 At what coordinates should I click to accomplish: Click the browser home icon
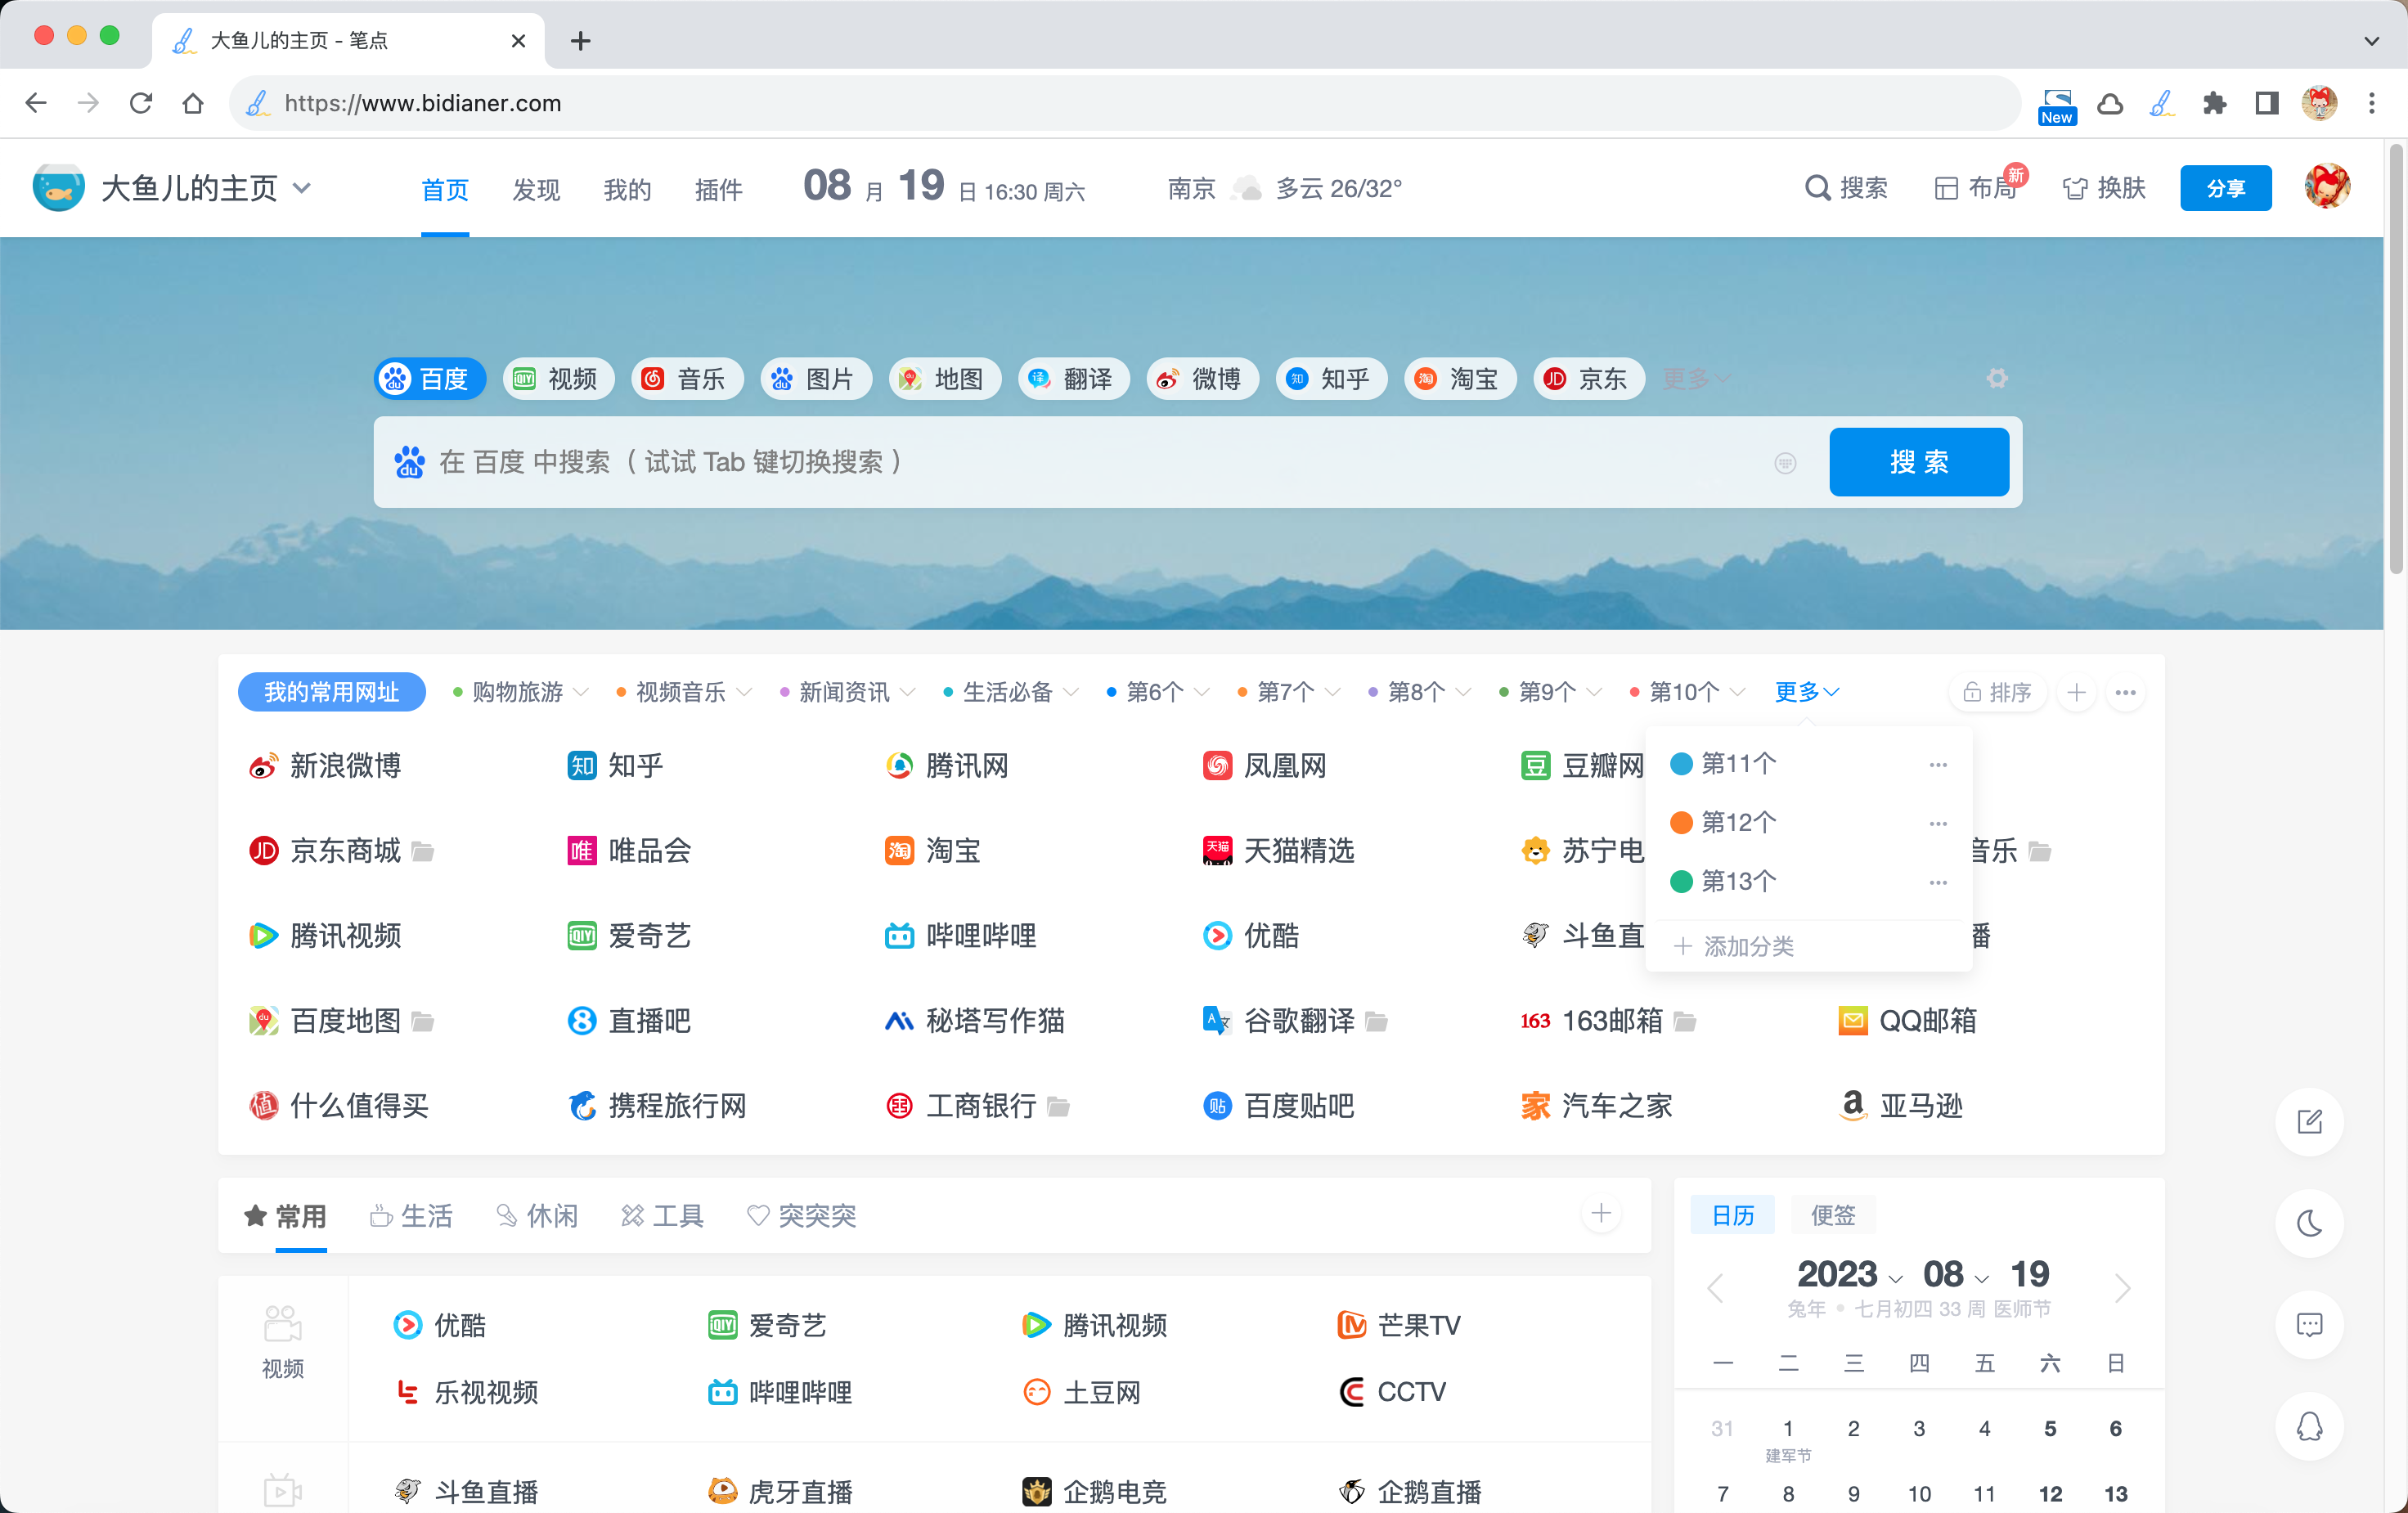tap(193, 103)
